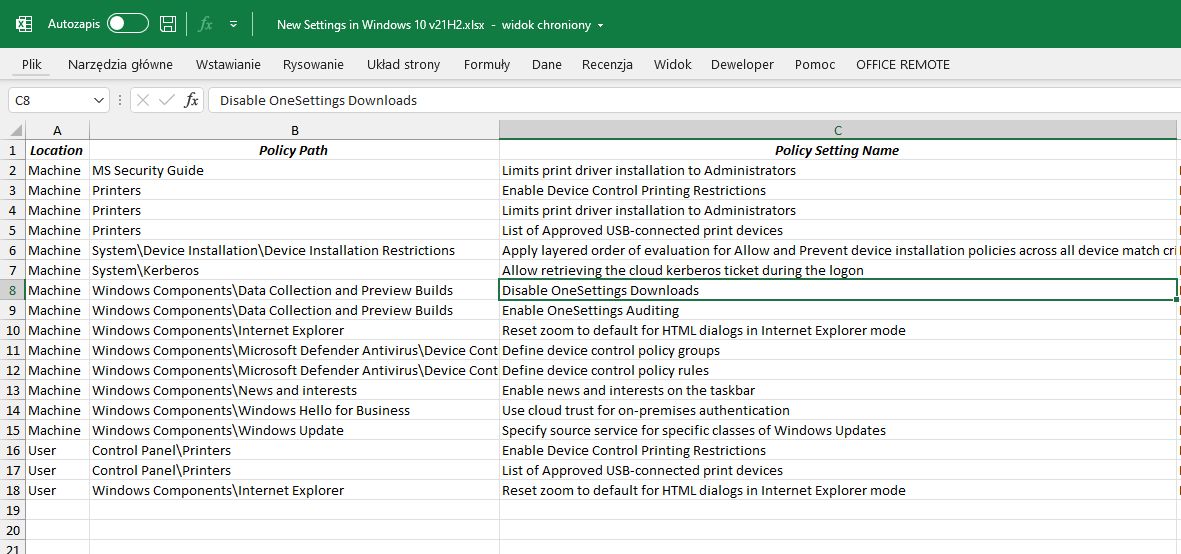
Task: Switch to OFFICE REMOTE tab
Action: click(903, 65)
